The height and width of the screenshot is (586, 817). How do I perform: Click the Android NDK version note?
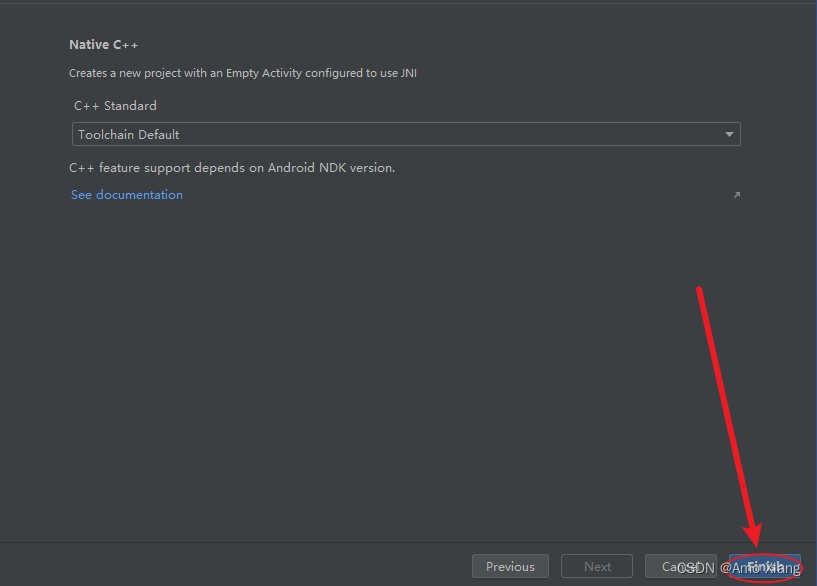pyautogui.click(x=232, y=167)
